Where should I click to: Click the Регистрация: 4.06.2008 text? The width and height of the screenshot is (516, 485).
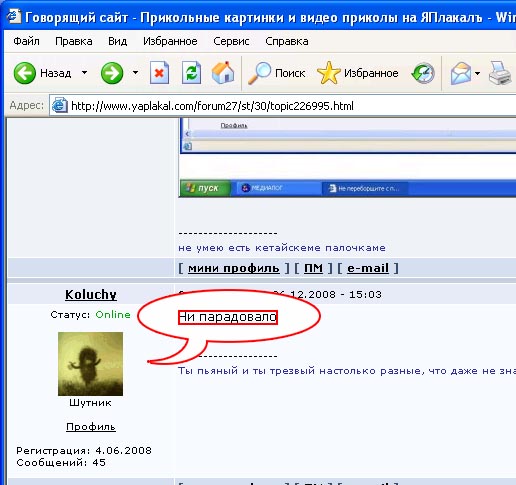[84, 451]
